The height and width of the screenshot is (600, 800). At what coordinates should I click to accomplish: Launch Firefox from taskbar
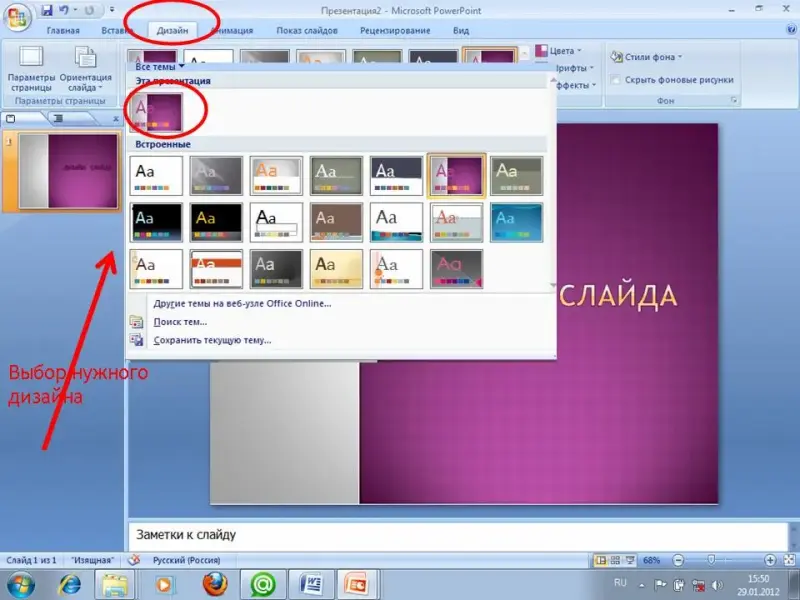[214, 583]
